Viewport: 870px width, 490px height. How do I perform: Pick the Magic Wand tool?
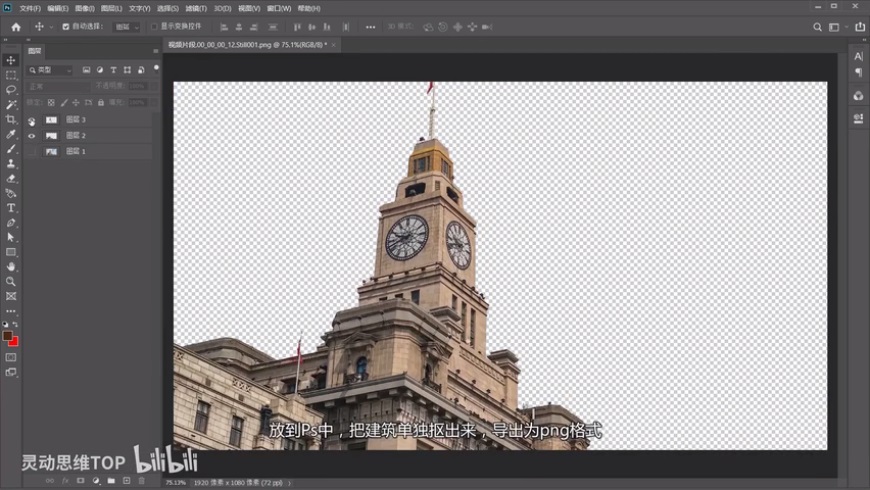(11, 104)
